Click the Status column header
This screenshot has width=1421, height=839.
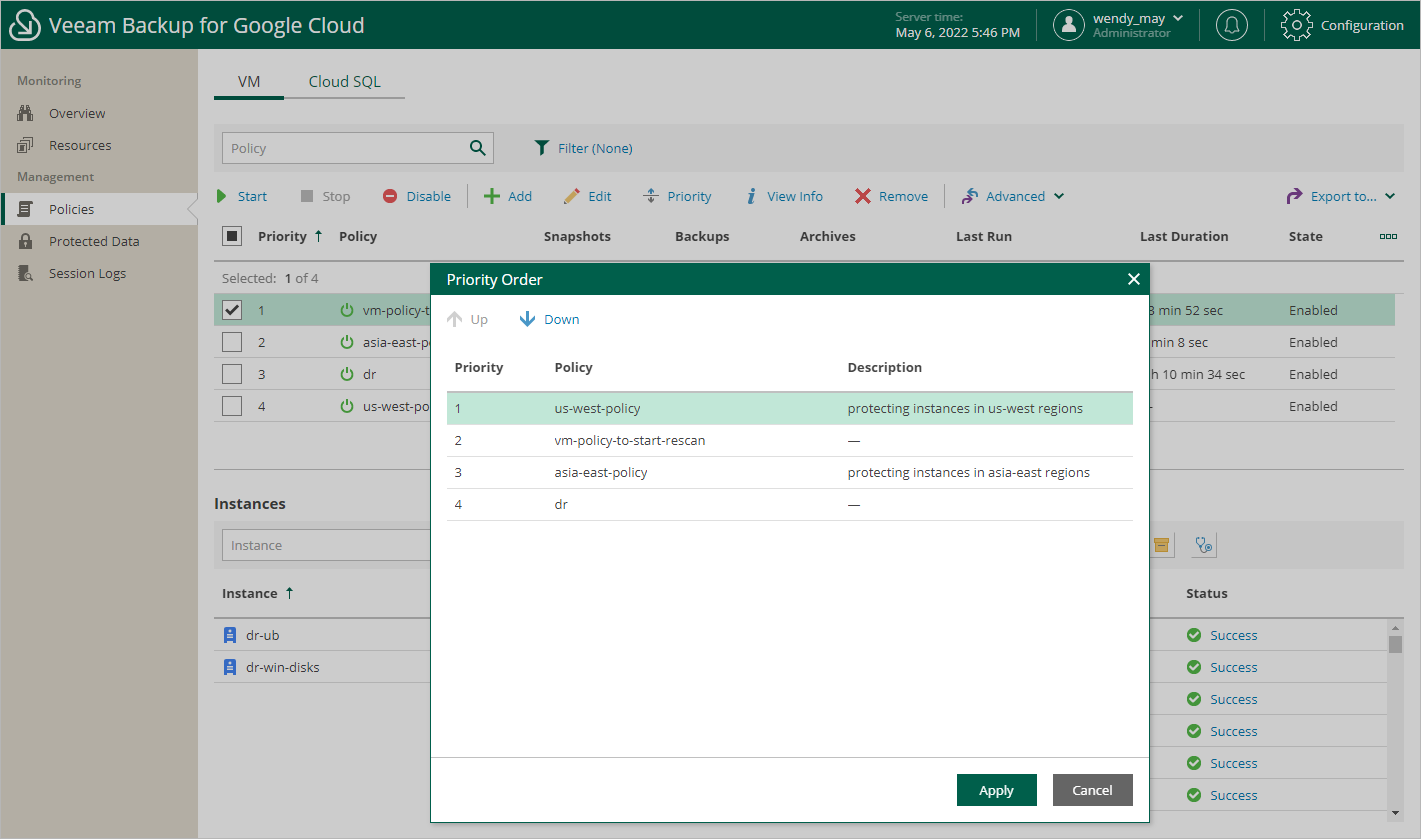pyautogui.click(x=1207, y=593)
